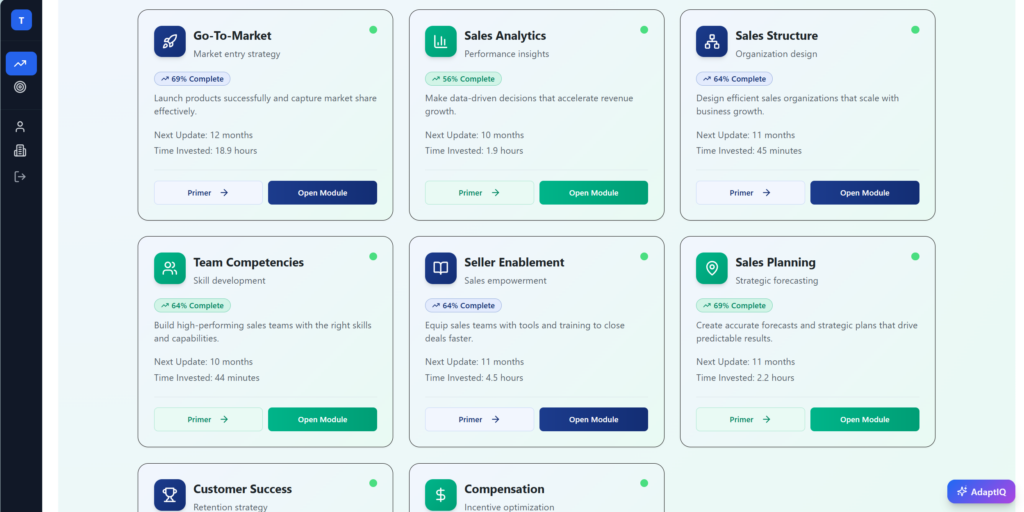Click the blue T logo in sidebar
The height and width of the screenshot is (512, 1024).
point(21,20)
